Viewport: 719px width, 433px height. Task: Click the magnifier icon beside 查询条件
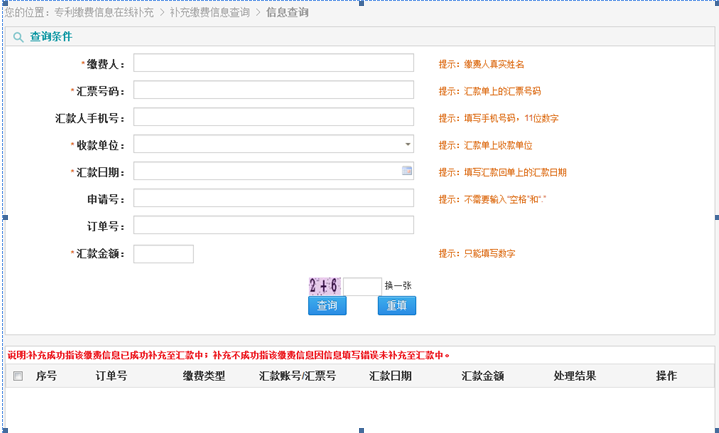pos(18,37)
